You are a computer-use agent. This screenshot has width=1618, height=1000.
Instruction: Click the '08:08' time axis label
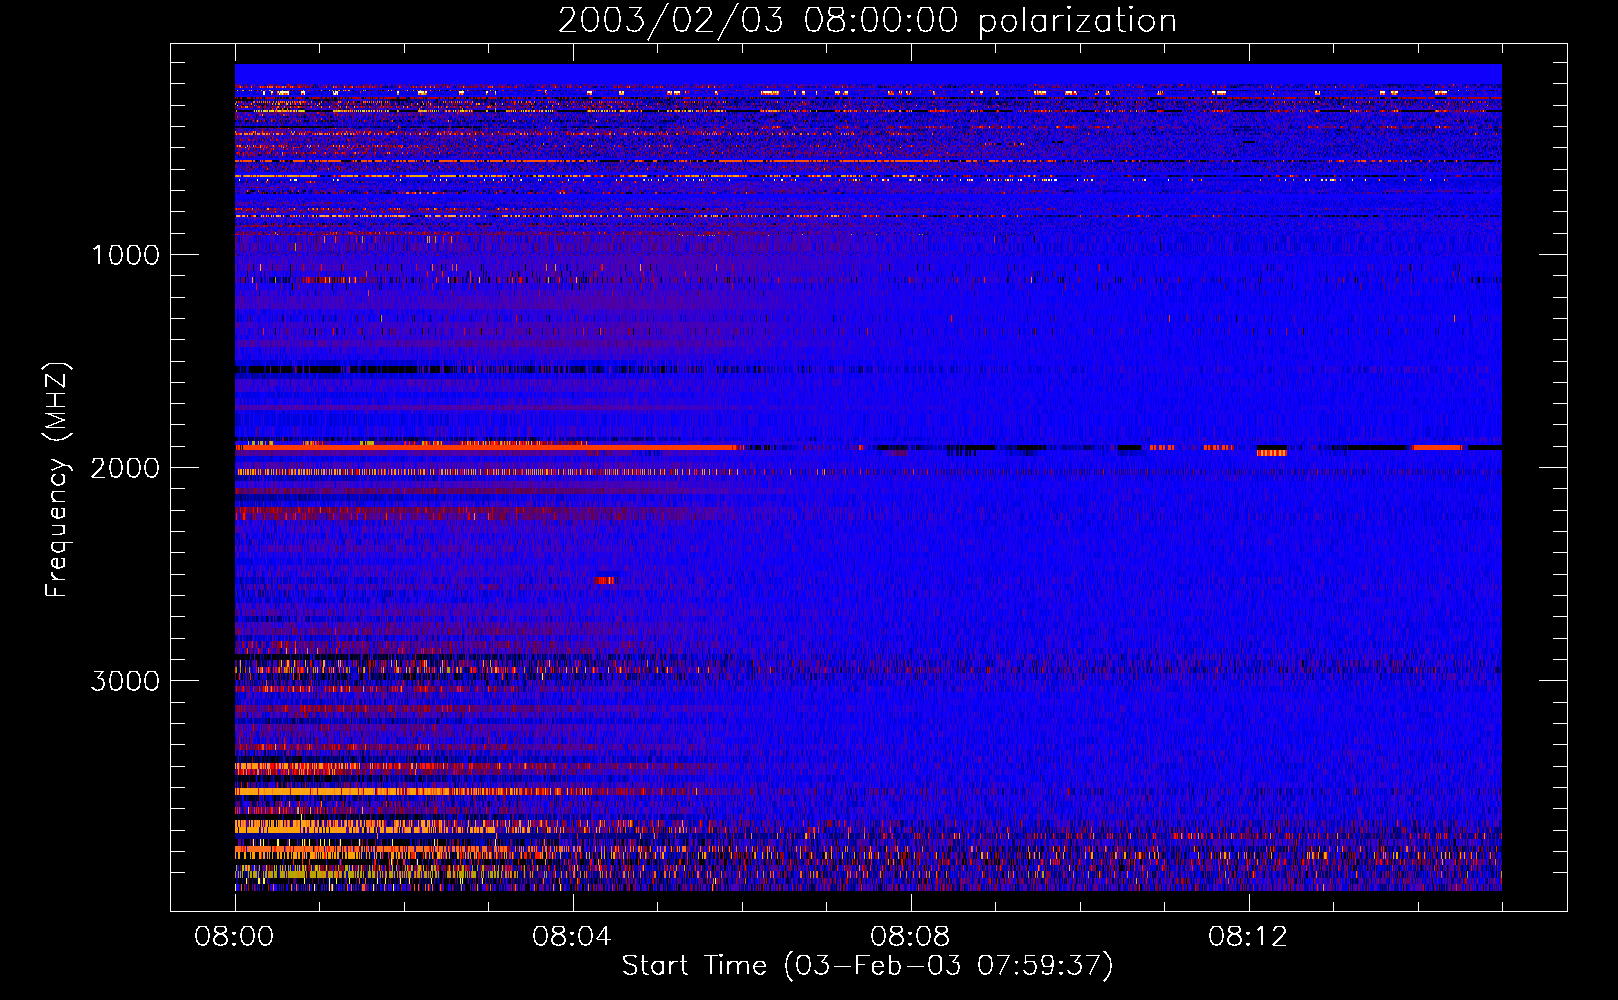click(x=910, y=937)
